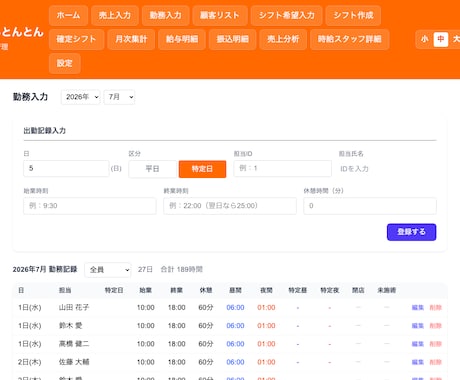The height and width of the screenshot is (380, 460).
Task: Click 60分 休憩 value in 佐藤 大輔 row
Action: 206,362
